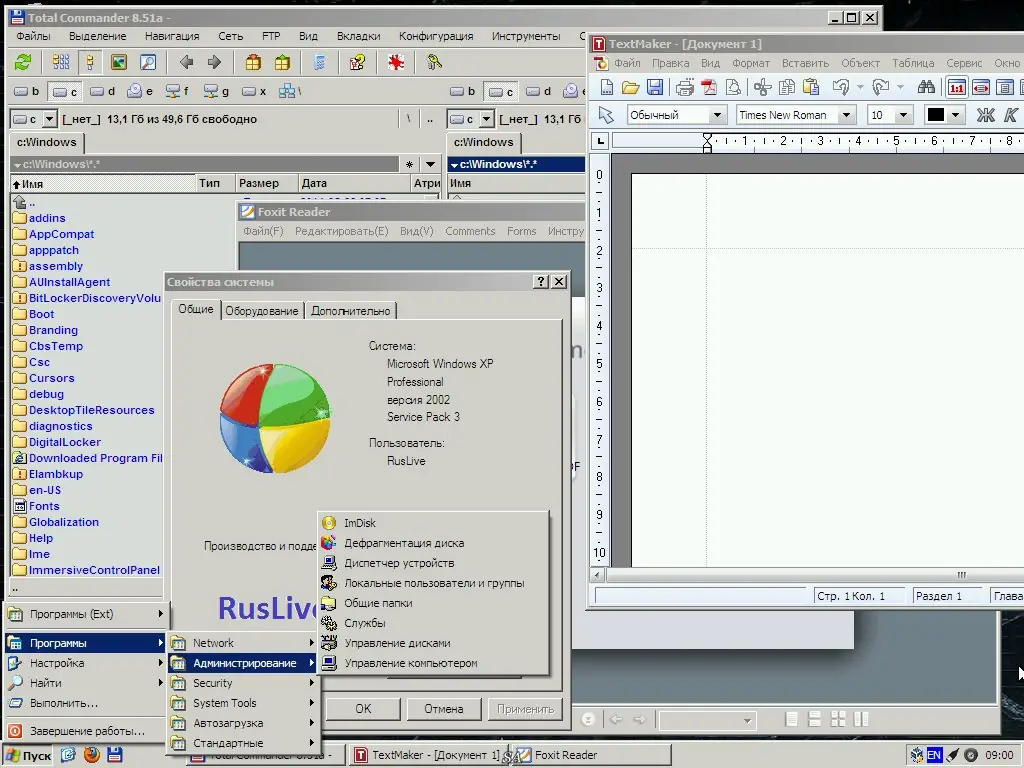This screenshot has height=768, width=1024.
Task: Launch Firefox from quick launch bar
Action: click(92, 755)
